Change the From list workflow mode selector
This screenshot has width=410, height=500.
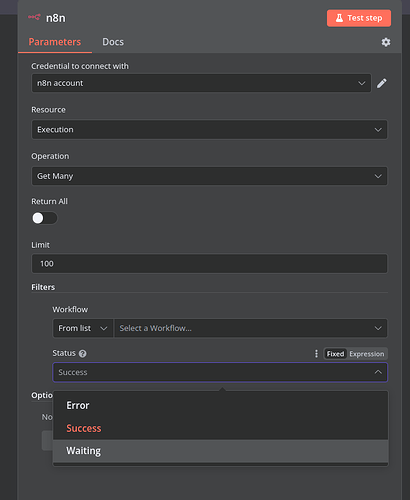pyautogui.click(x=83, y=328)
